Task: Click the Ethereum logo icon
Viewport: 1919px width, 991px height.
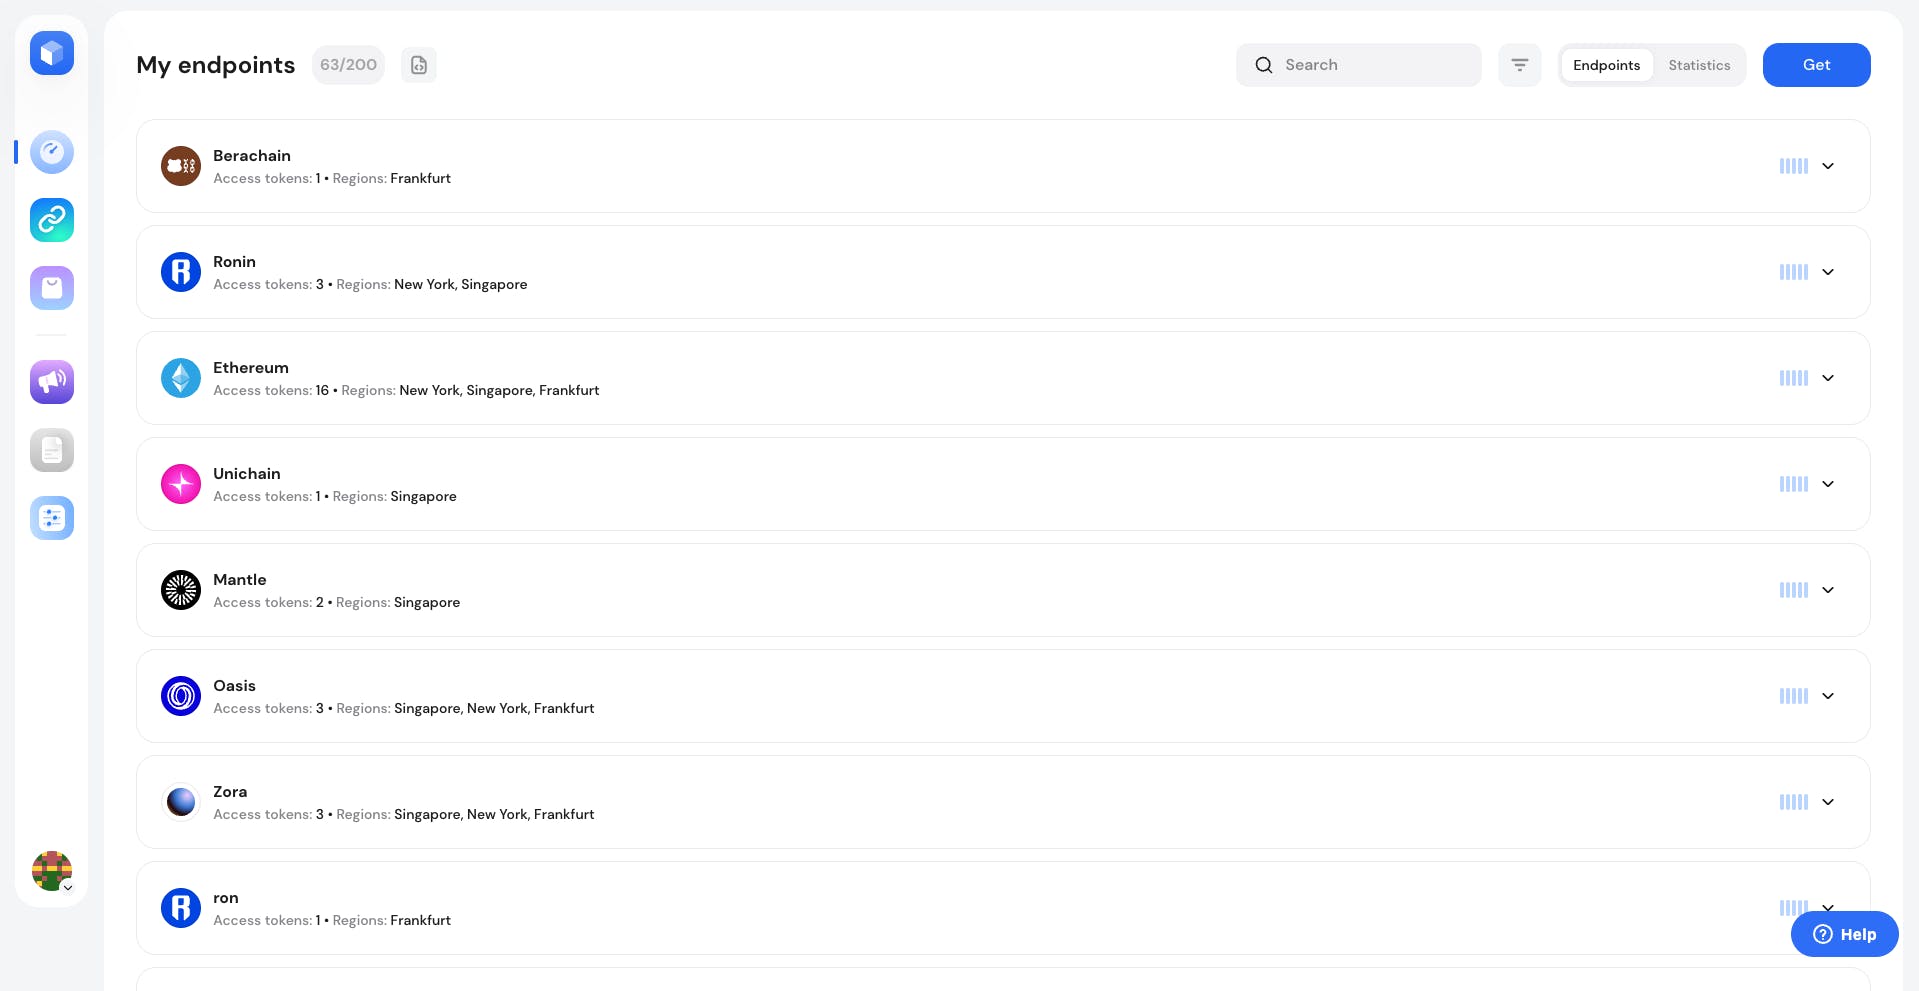Action: 181,378
